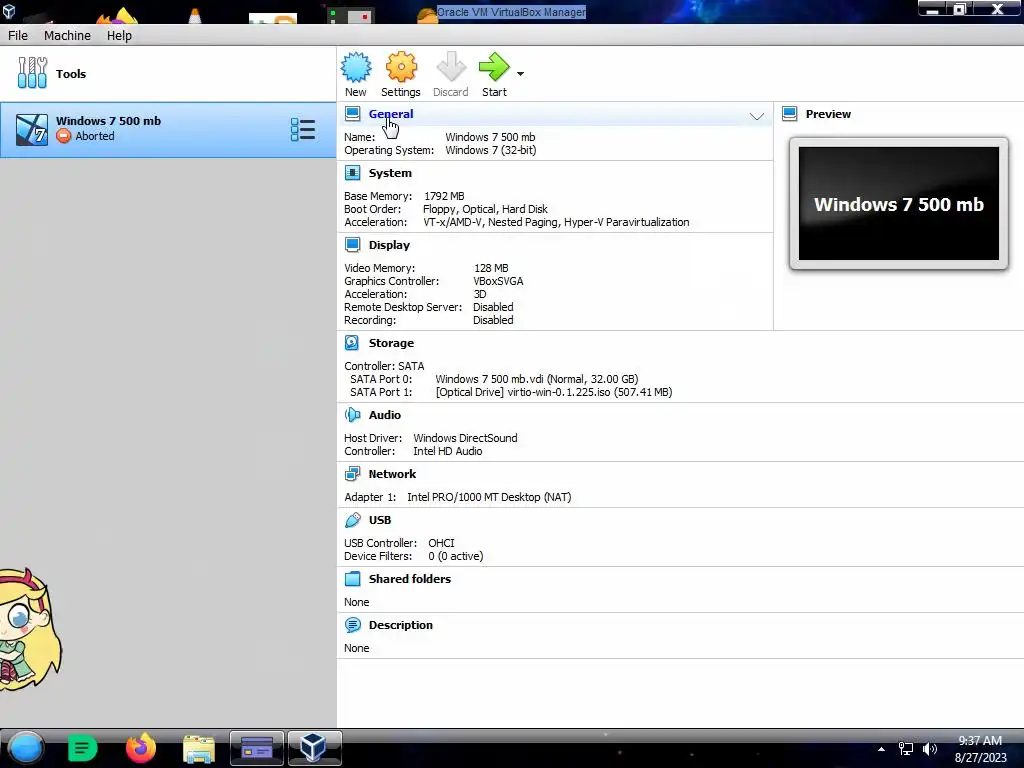This screenshot has height=768, width=1024.
Task: Click the General section monitor icon
Action: (353, 114)
